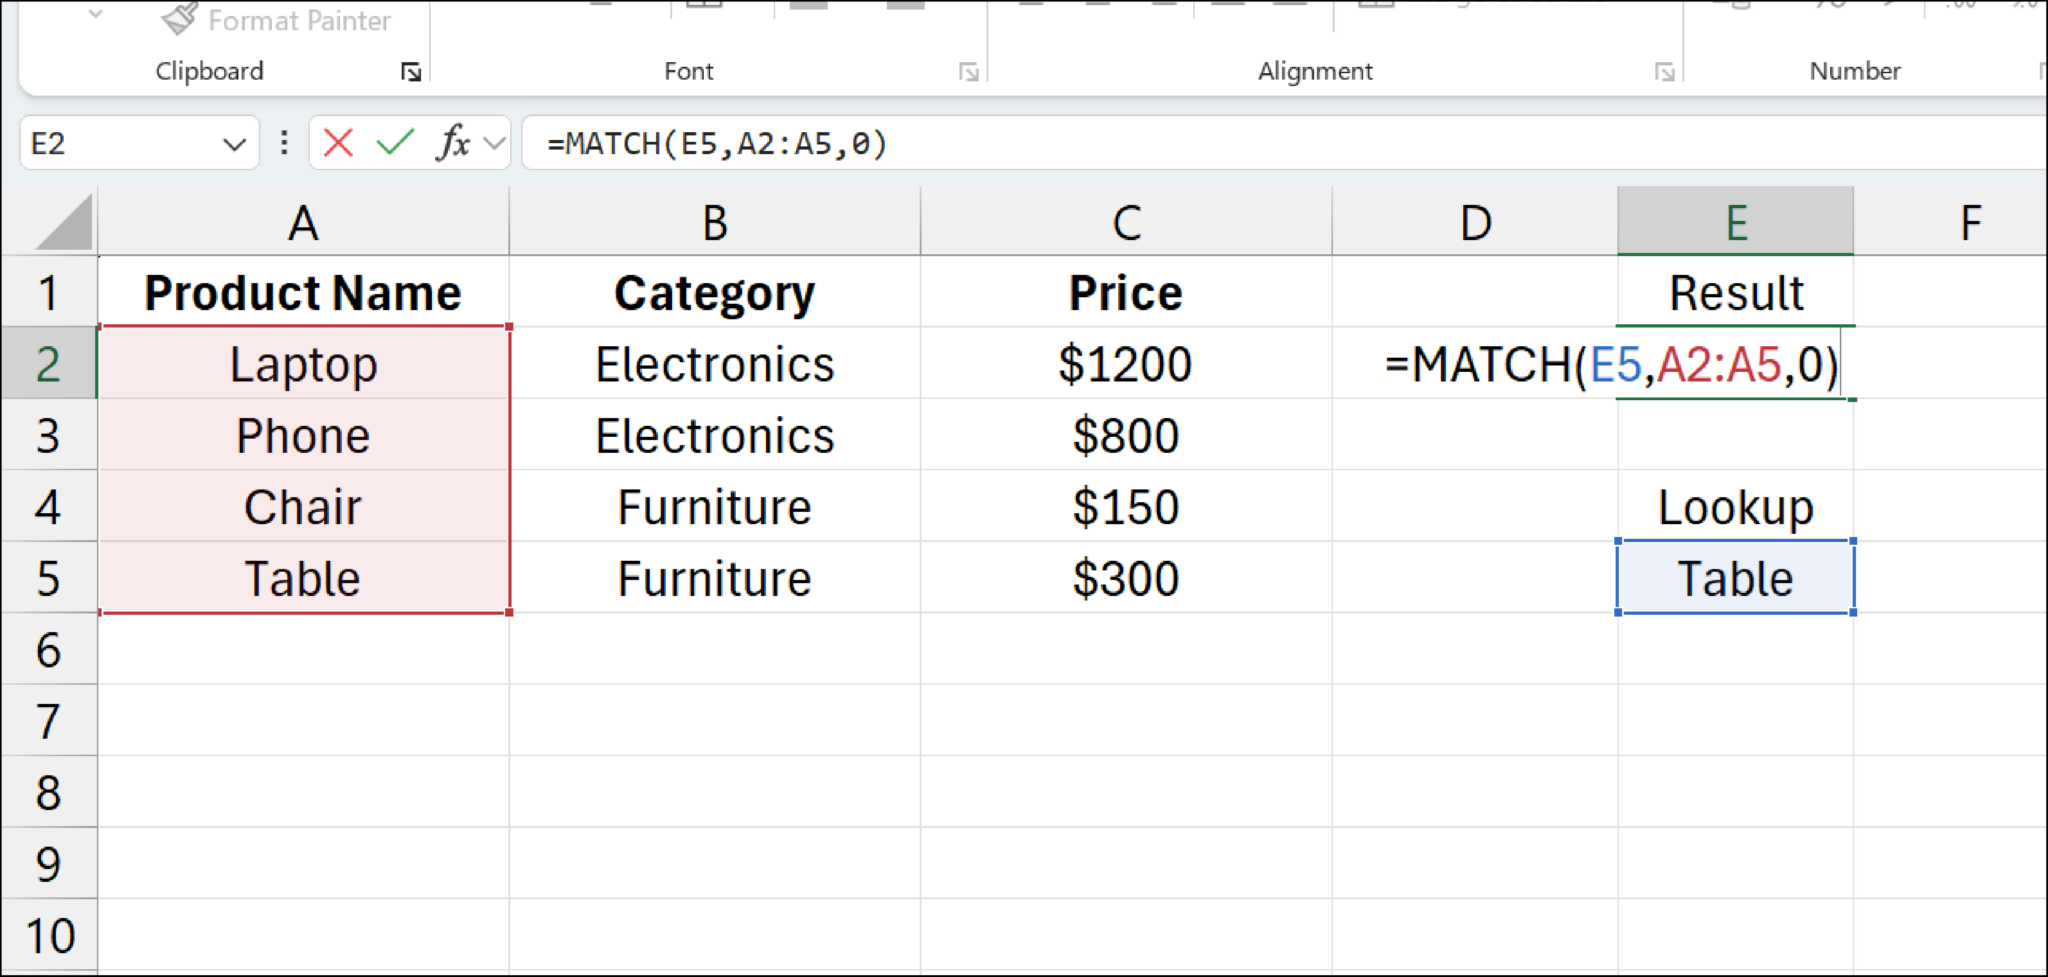Collapse the Name Box range list
The image size is (2048, 977).
[x=232, y=143]
